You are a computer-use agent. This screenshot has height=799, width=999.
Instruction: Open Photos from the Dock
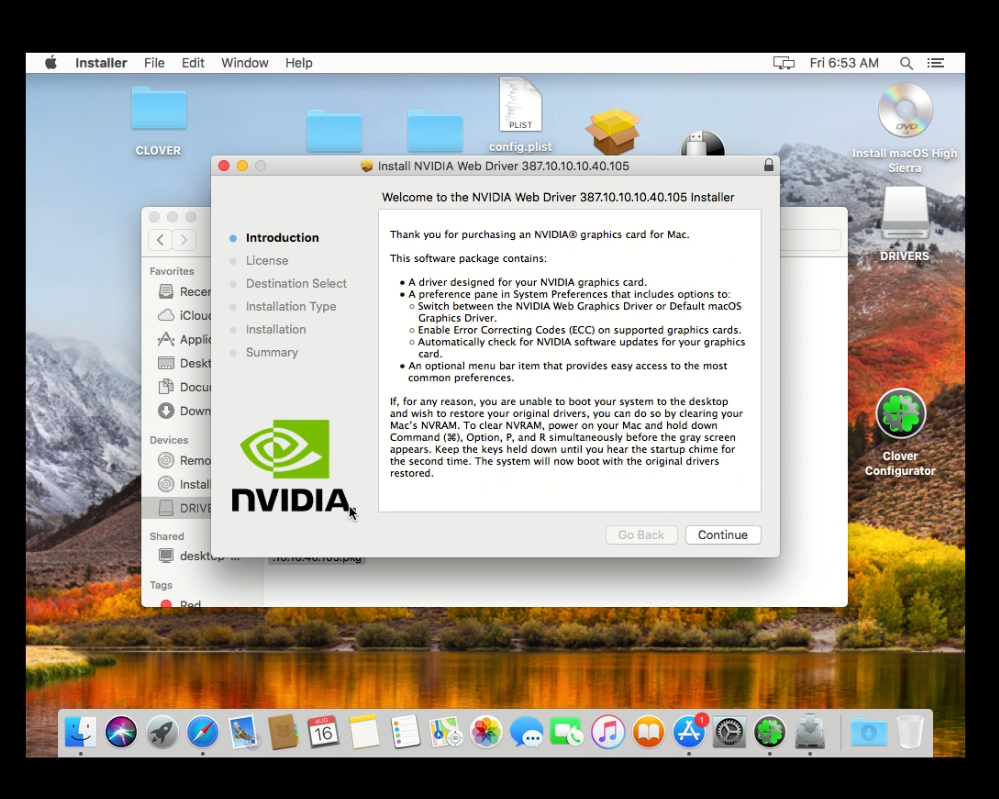[x=486, y=731]
